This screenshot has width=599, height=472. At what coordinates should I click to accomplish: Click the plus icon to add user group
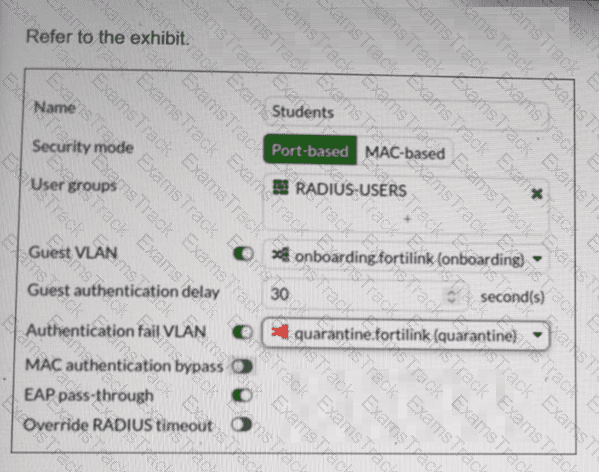click(x=407, y=219)
